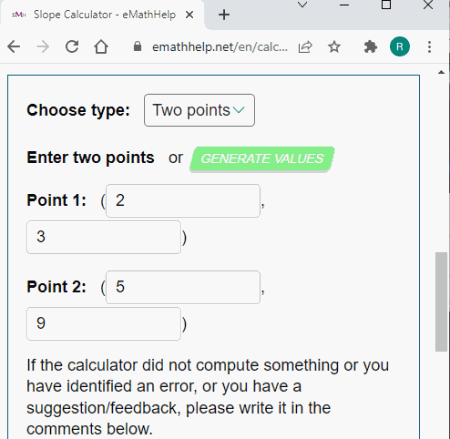The image size is (450, 439).
Task: Go back to the previous page
Action: click(14, 47)
